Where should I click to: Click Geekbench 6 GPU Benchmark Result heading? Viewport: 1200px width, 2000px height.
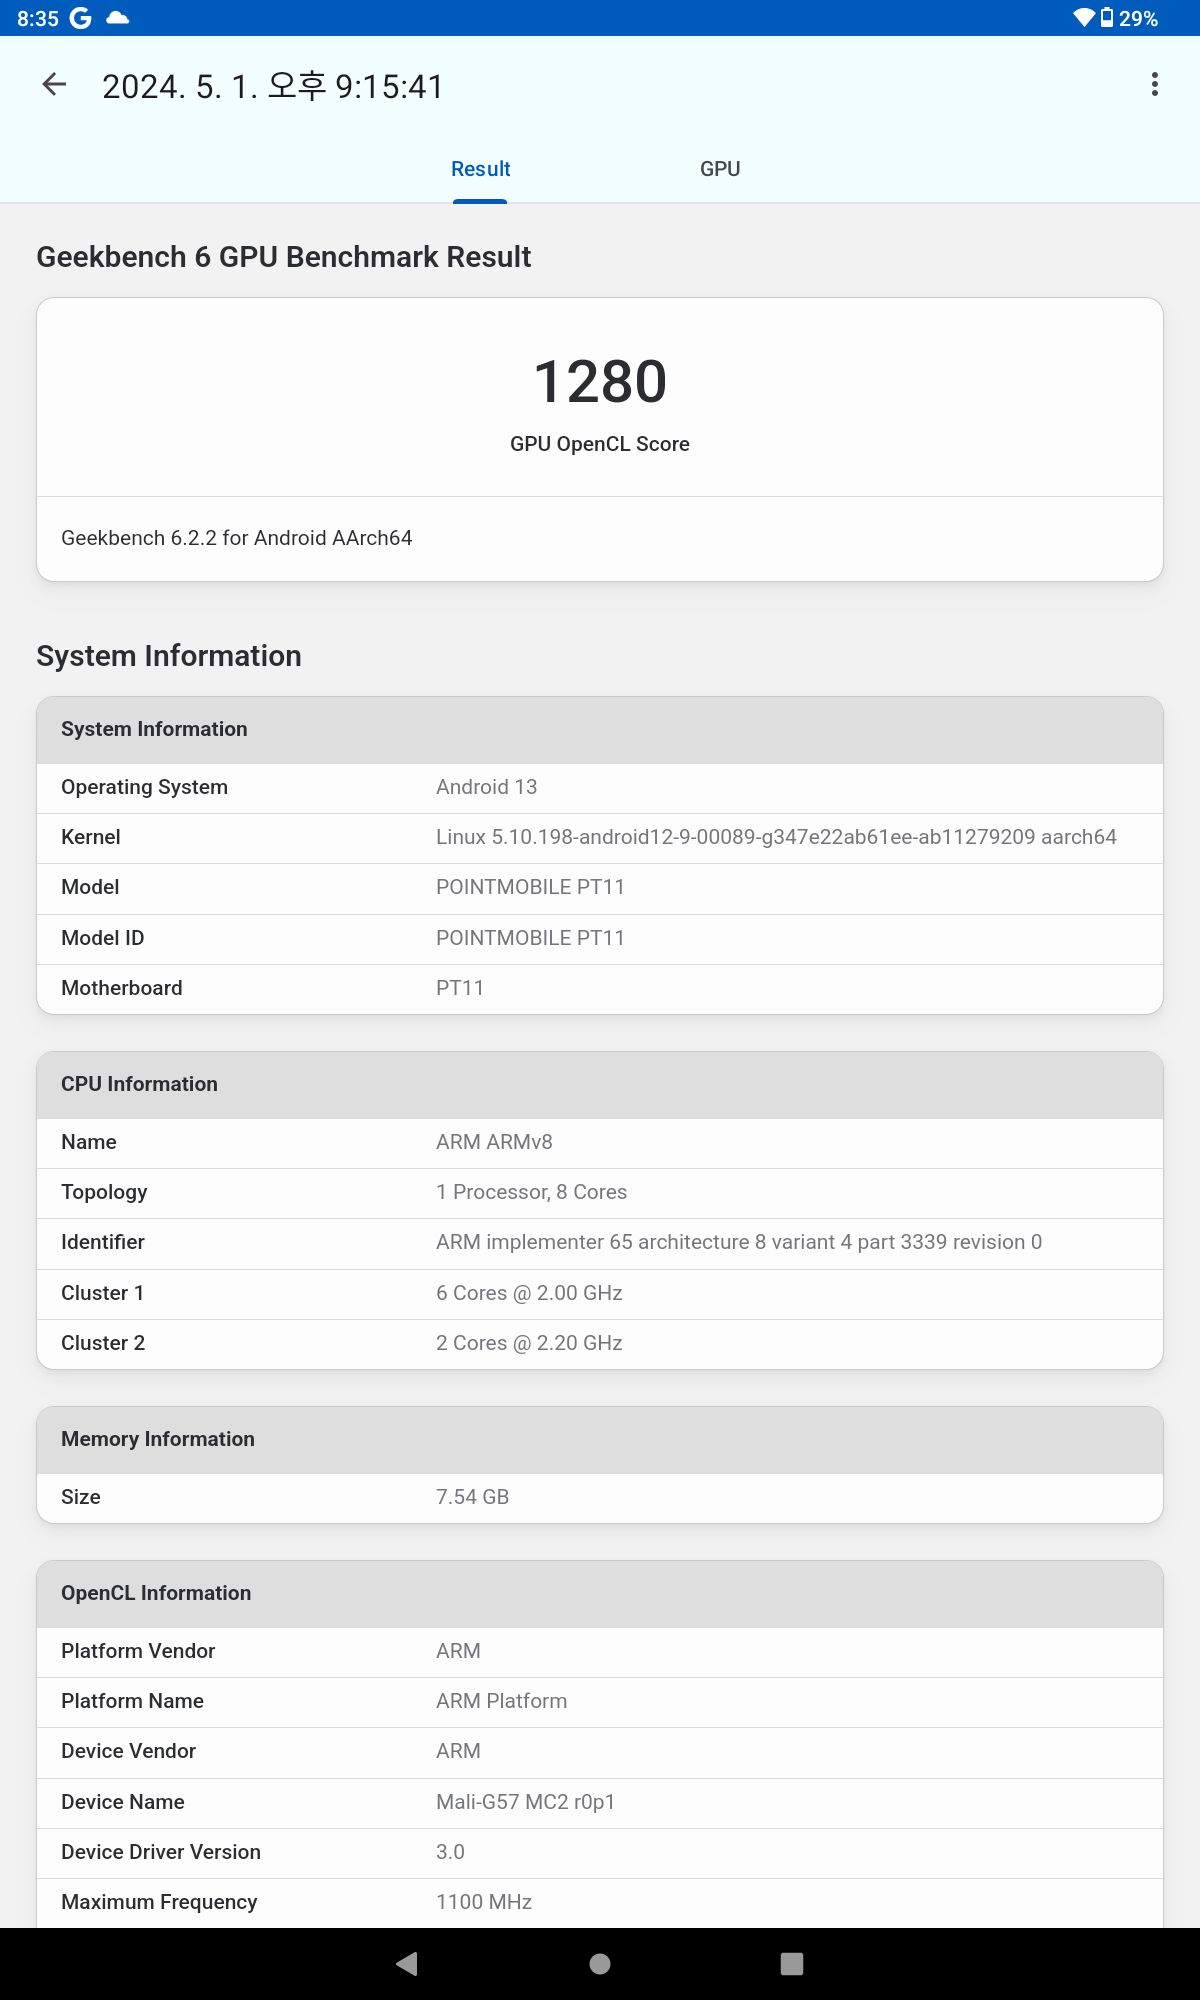pyautogui.click(x=284, y=257)
